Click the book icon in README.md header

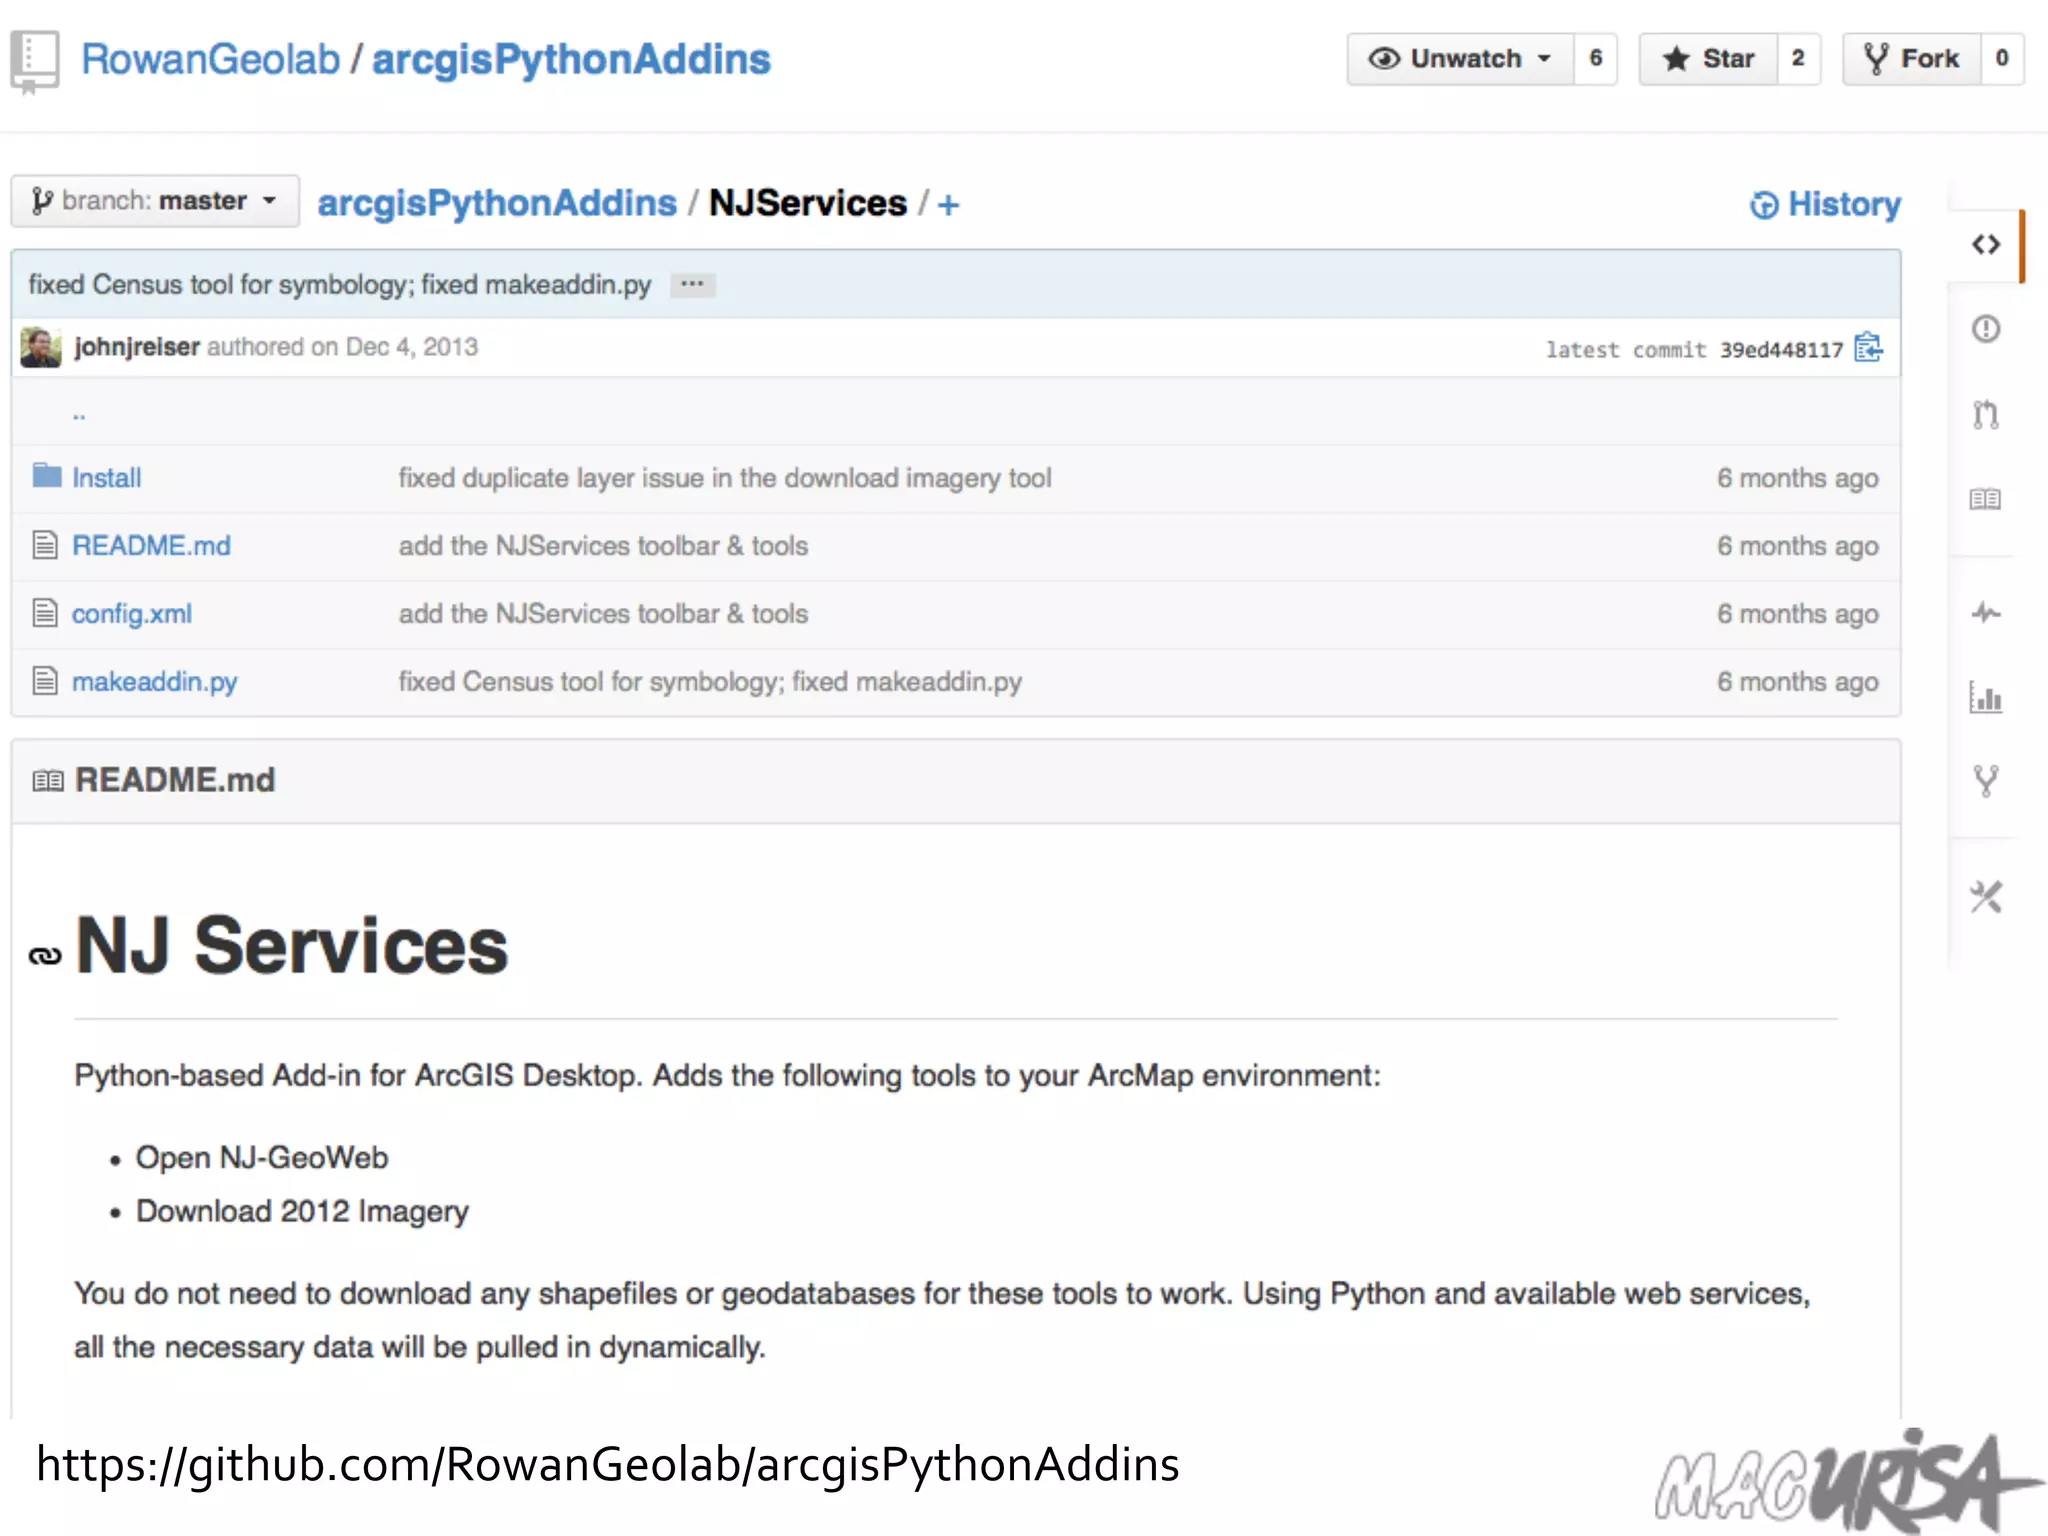point(48,780)
